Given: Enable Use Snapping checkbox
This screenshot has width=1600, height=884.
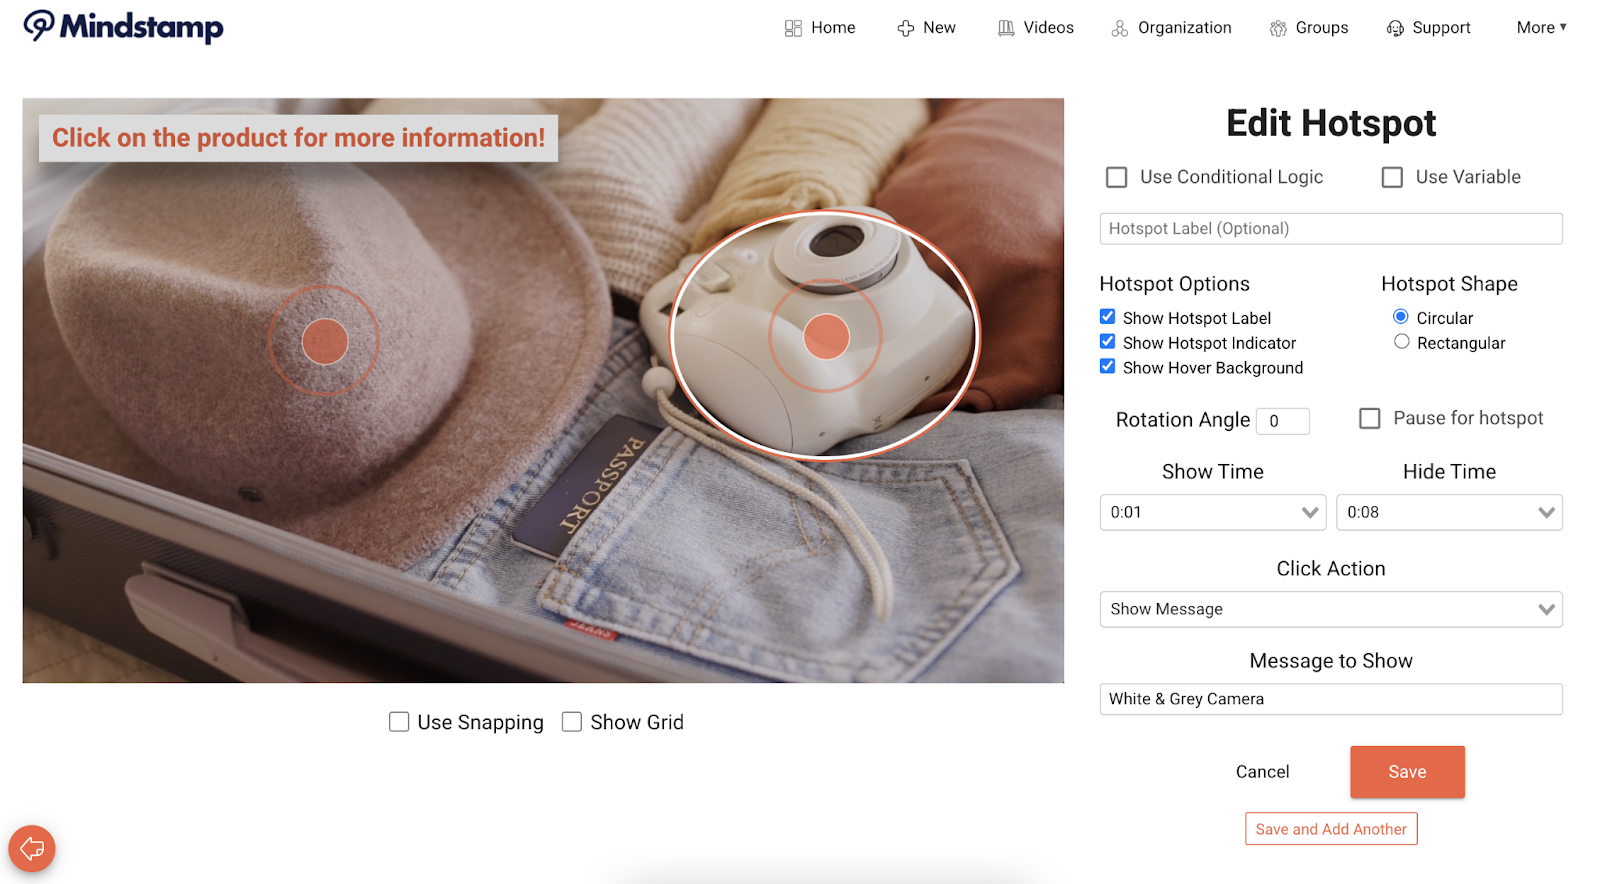Looking at the screenshot, I should click(x=399, y=722).
